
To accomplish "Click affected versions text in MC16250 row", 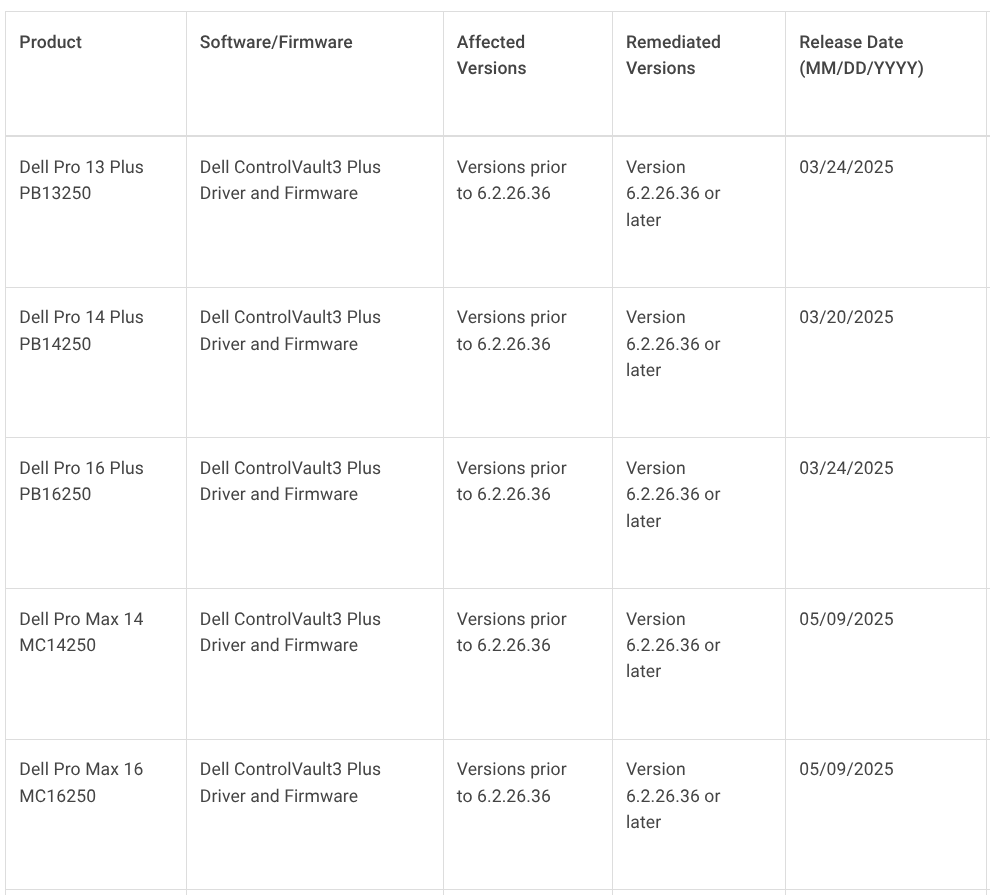I will pyautogui.click(x=511, y=782).
